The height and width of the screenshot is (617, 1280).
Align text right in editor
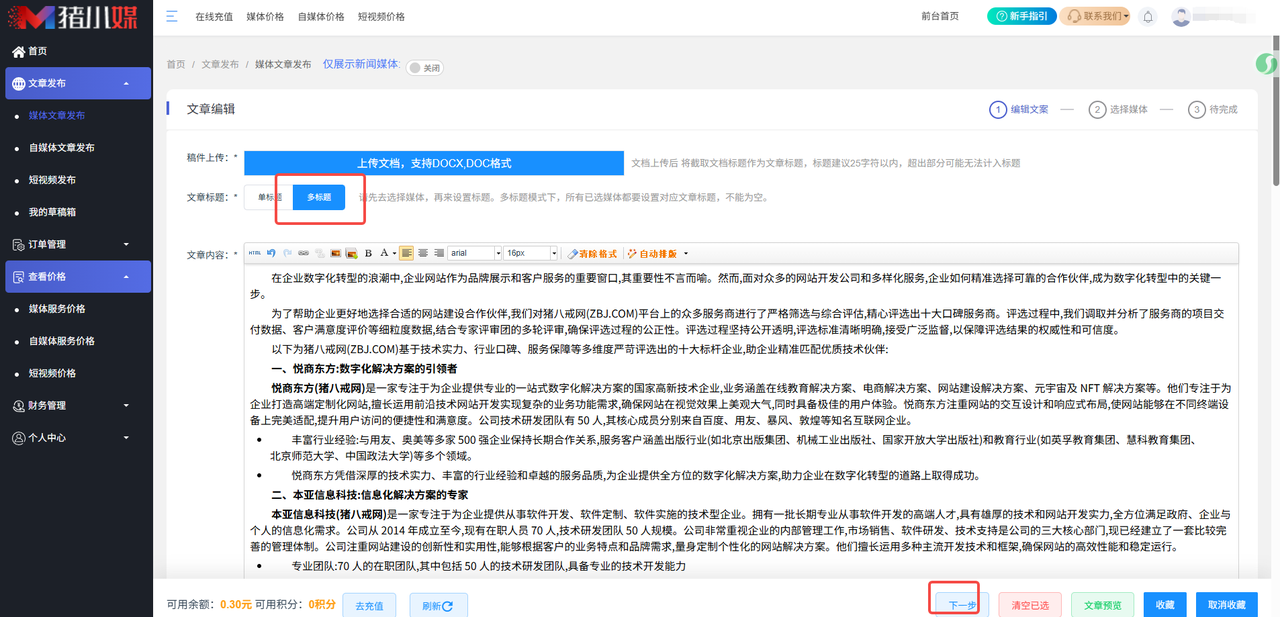point(439,253)
